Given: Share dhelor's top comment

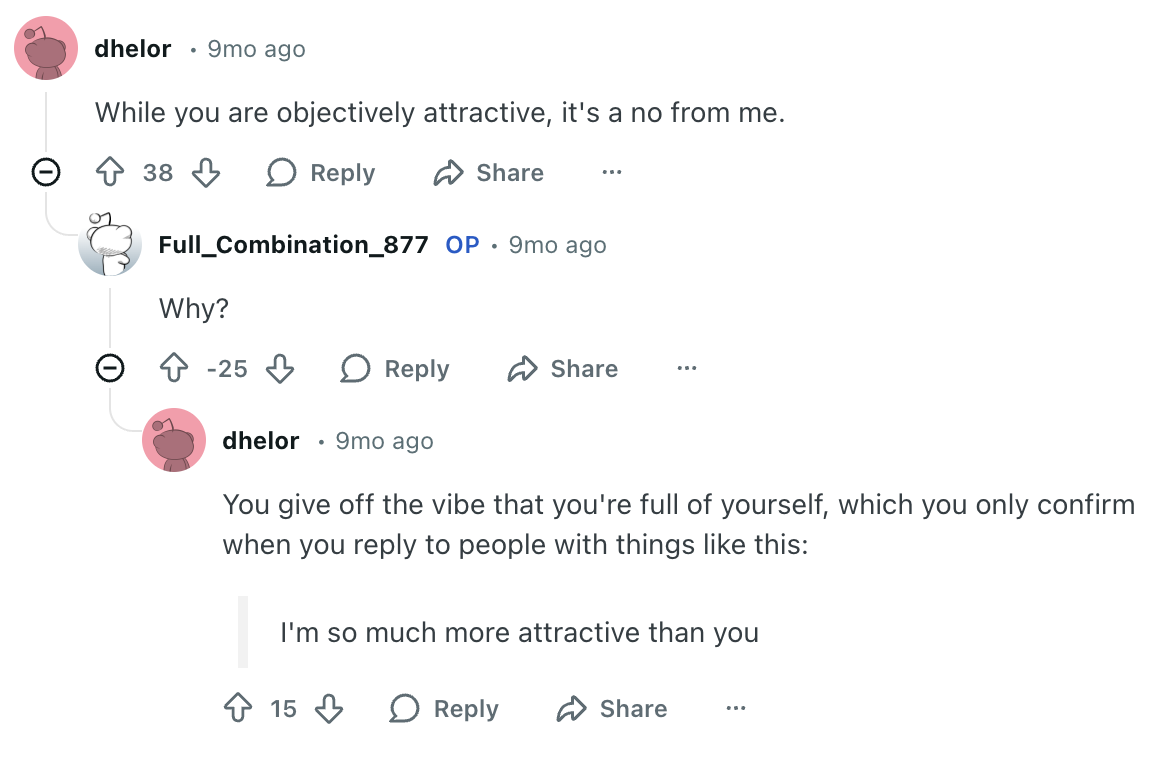Looking at the screenshot, I should coord(488,173).
